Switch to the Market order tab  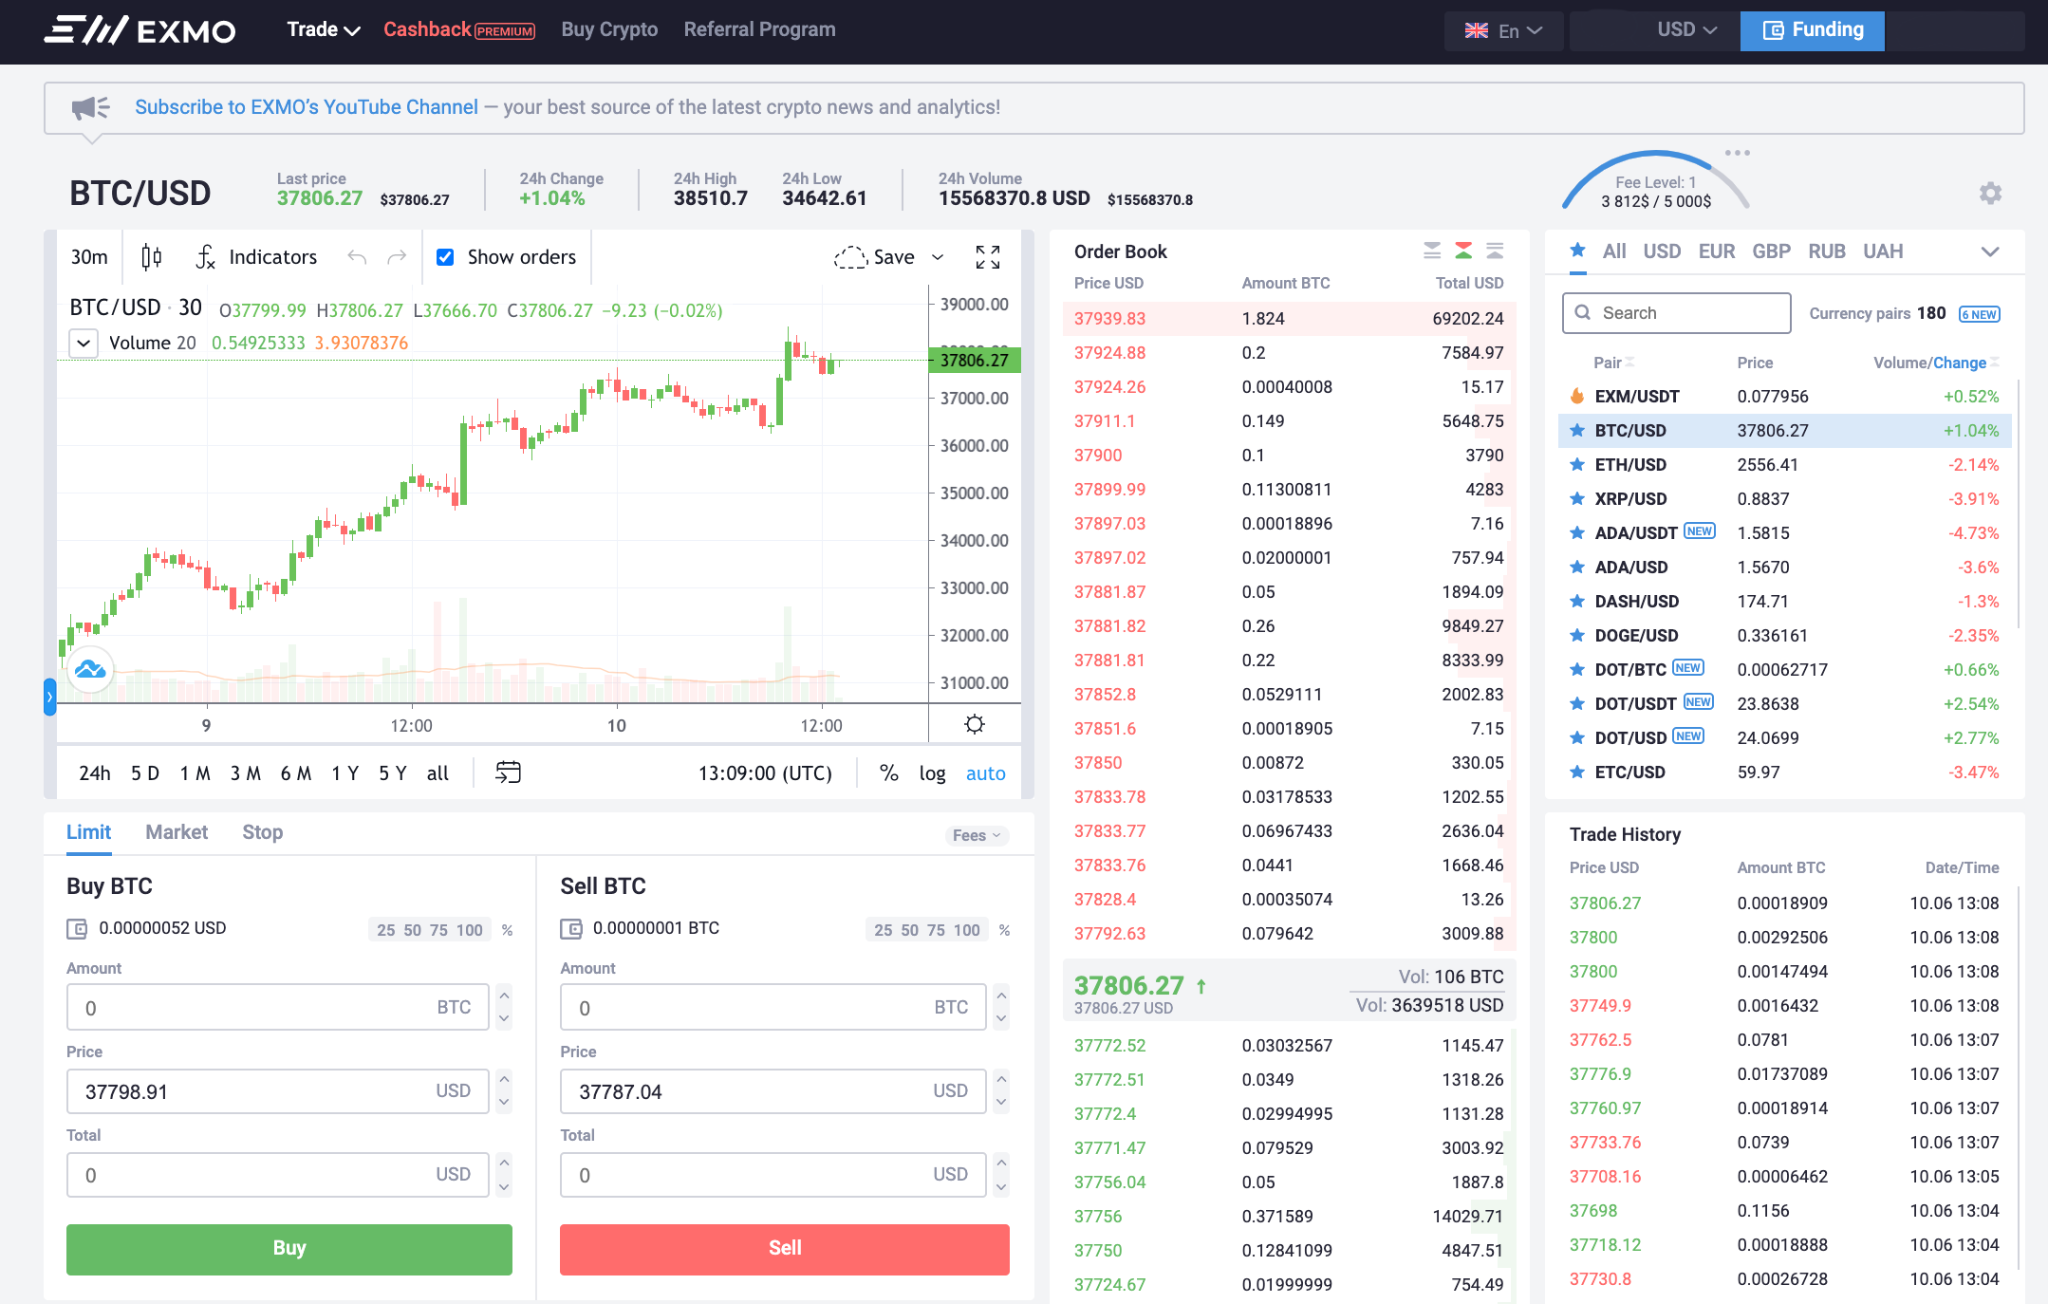(x=176, y=832)
